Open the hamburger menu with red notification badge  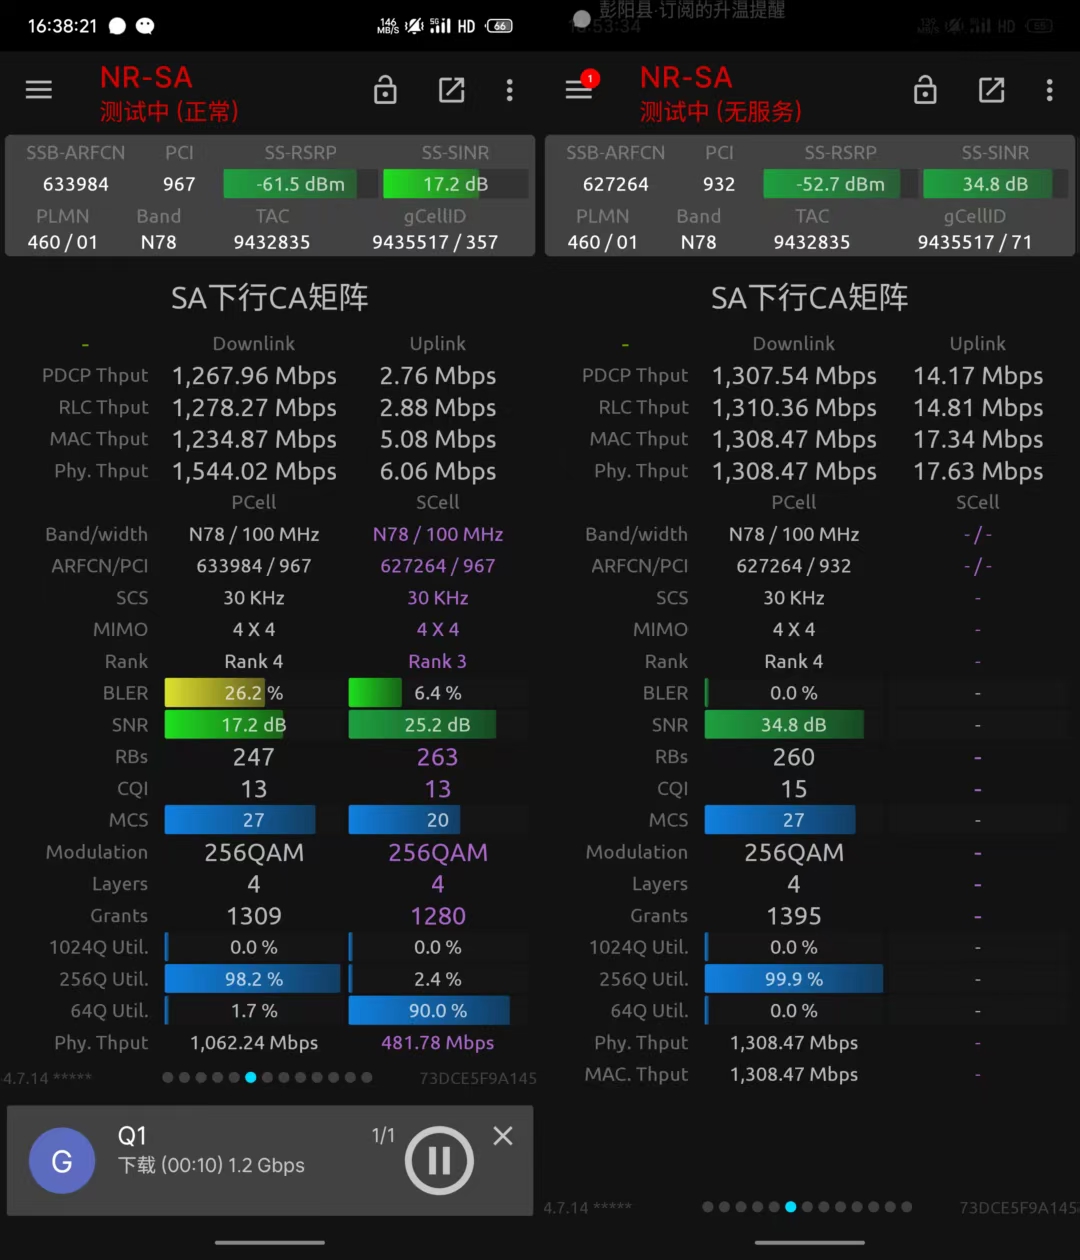(579, 90)
